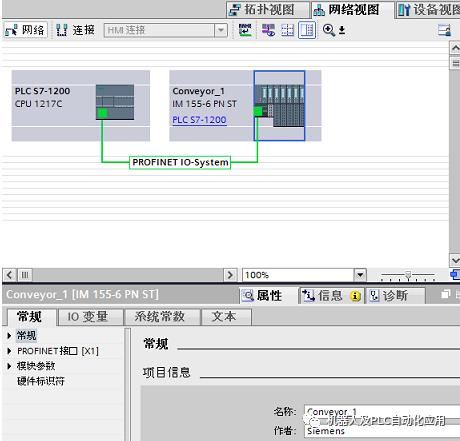
Task: Select PROFINET 接口 [X1] in the tree
Action: (58, 351)
